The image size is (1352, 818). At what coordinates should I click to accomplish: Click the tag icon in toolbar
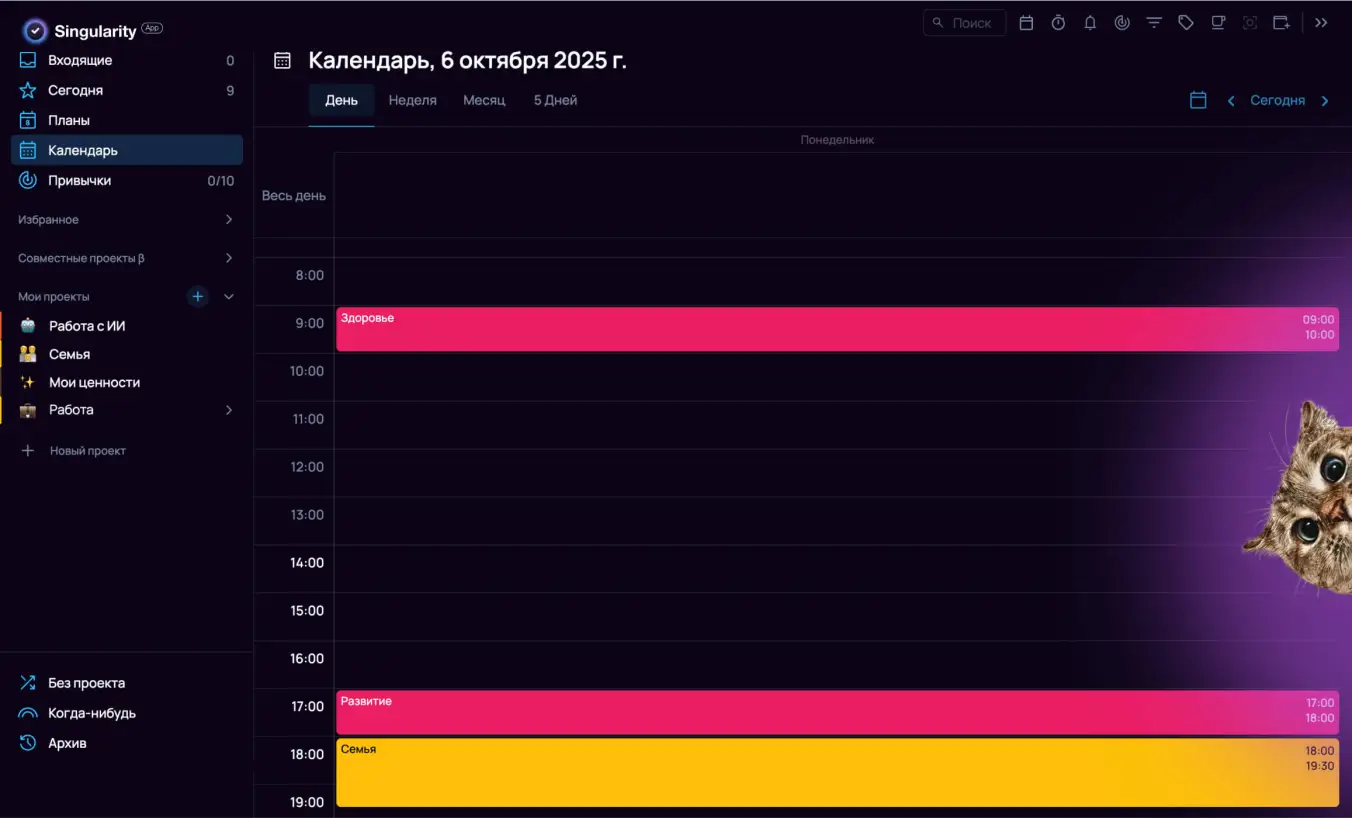tap(1186, 23)
